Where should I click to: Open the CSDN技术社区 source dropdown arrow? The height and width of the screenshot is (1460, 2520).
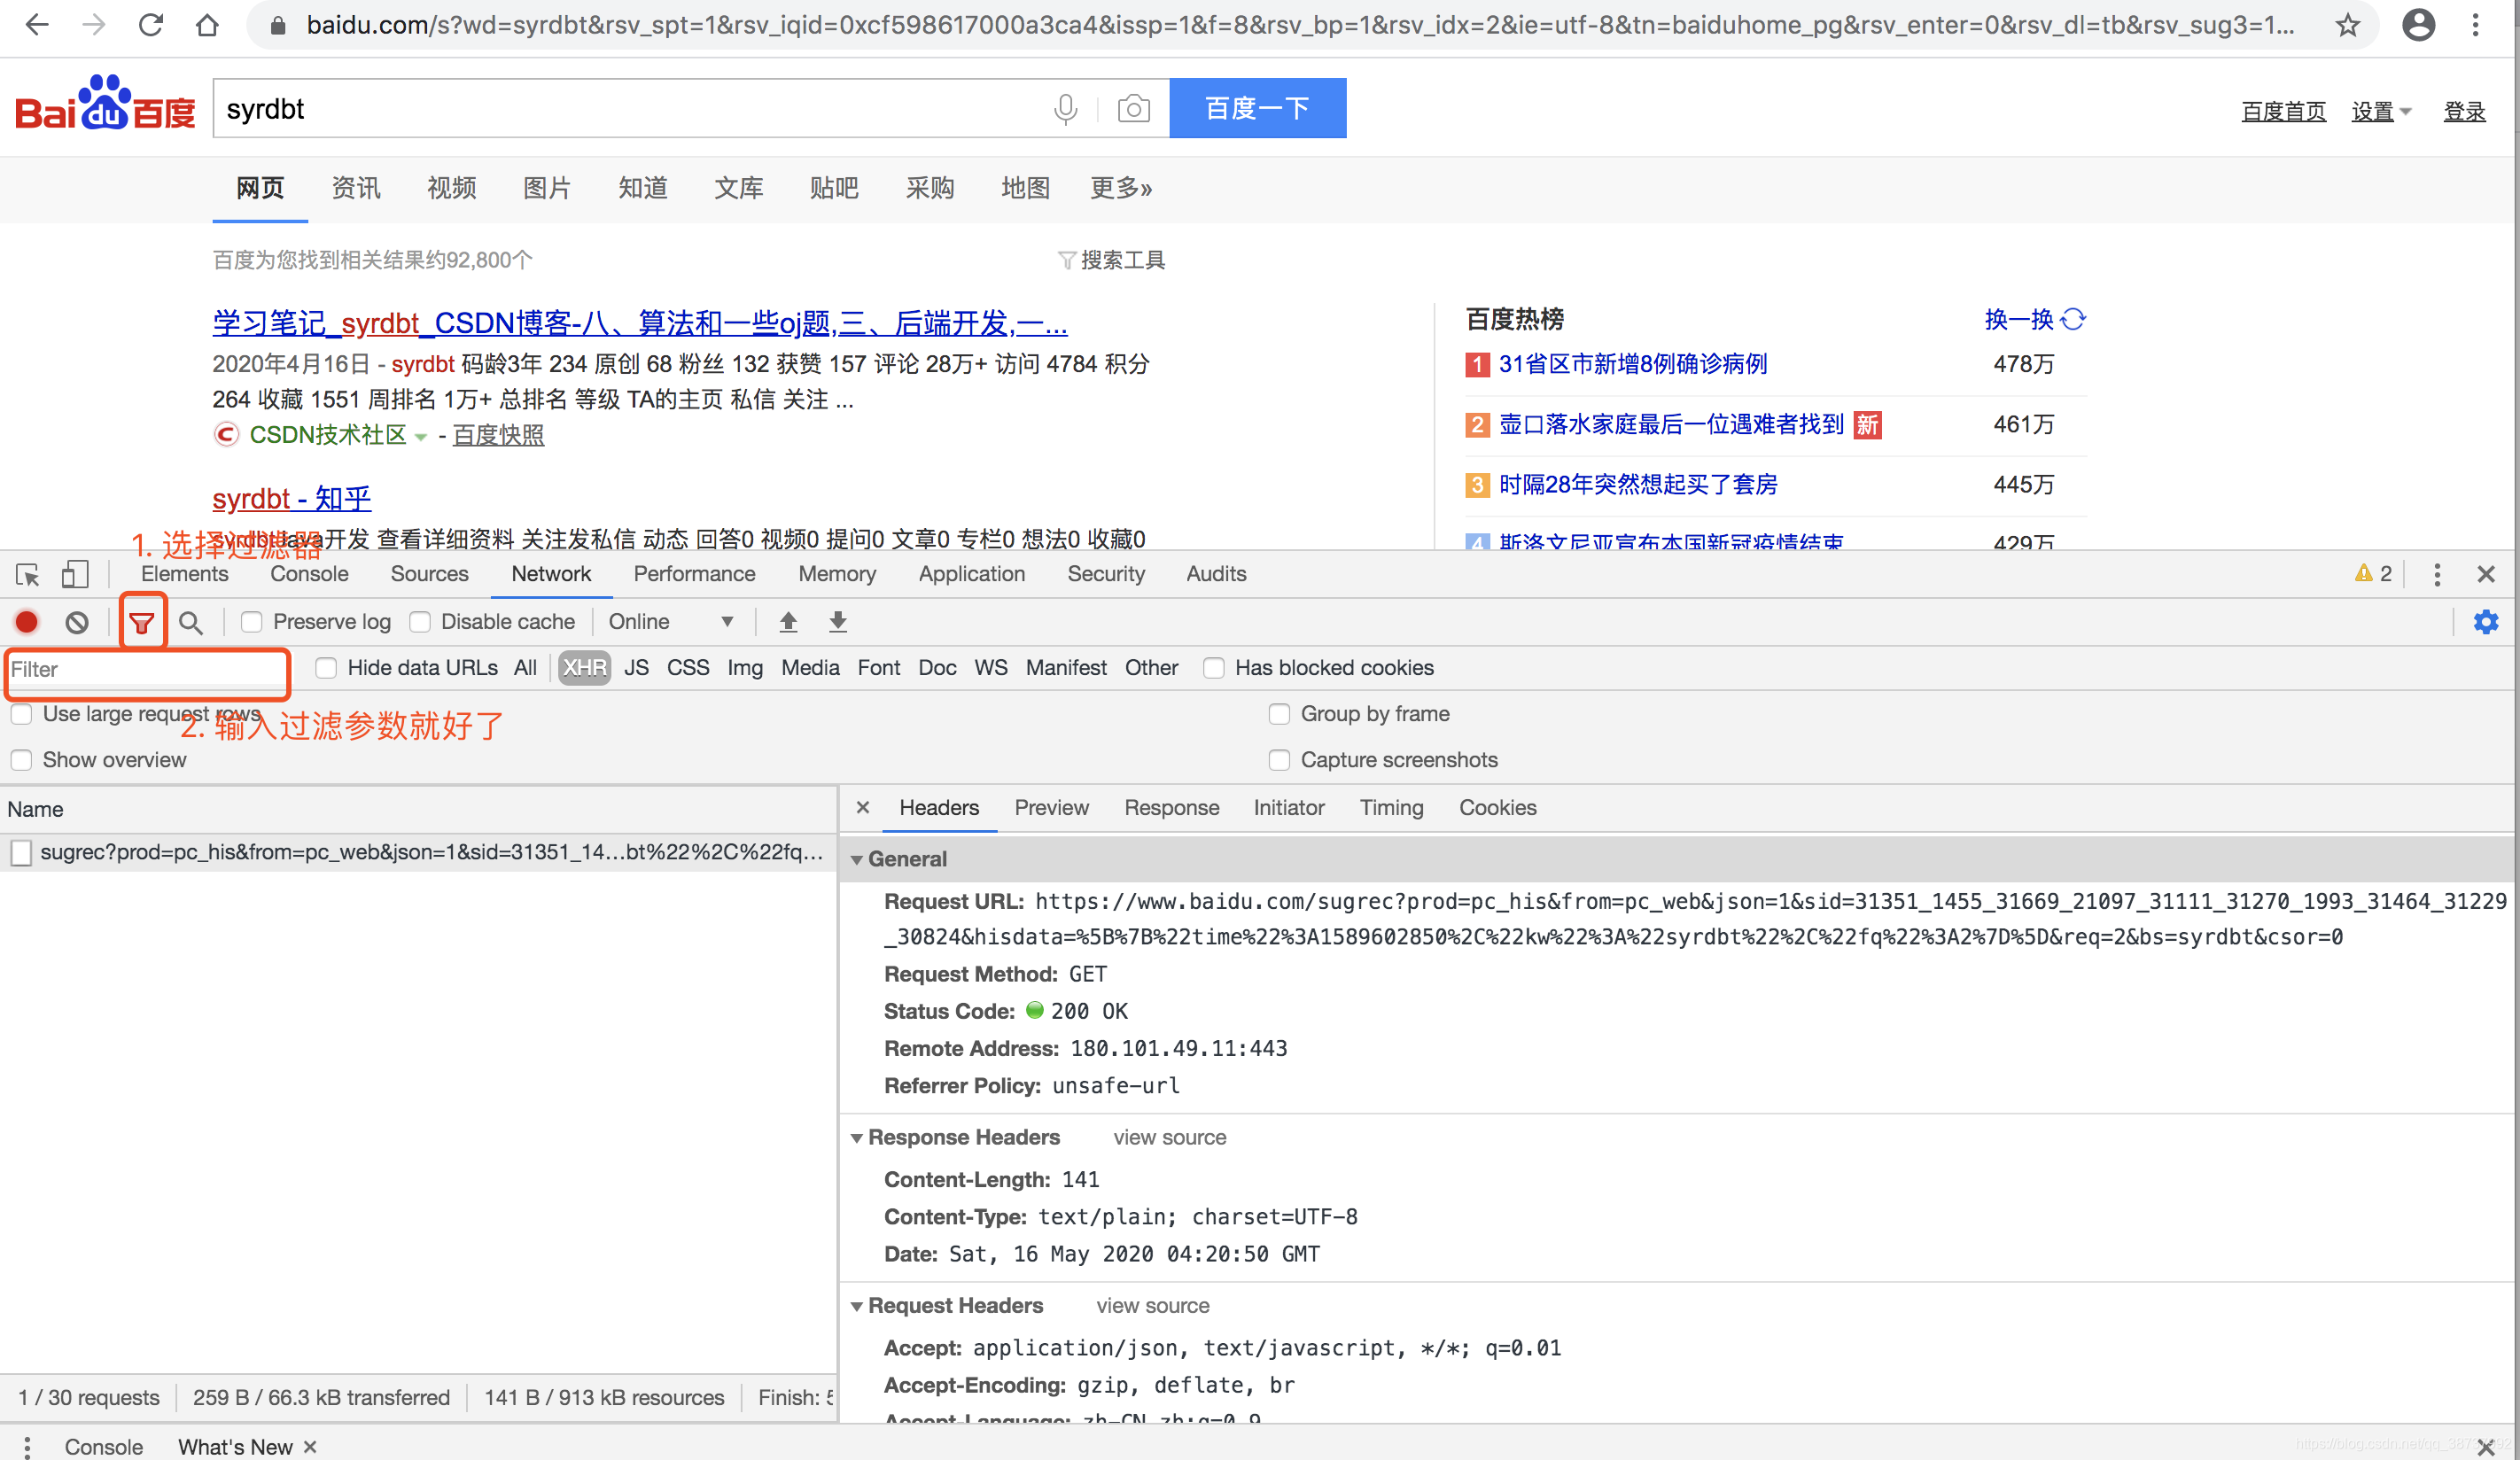pyautogui.click(x=421, y=436)
